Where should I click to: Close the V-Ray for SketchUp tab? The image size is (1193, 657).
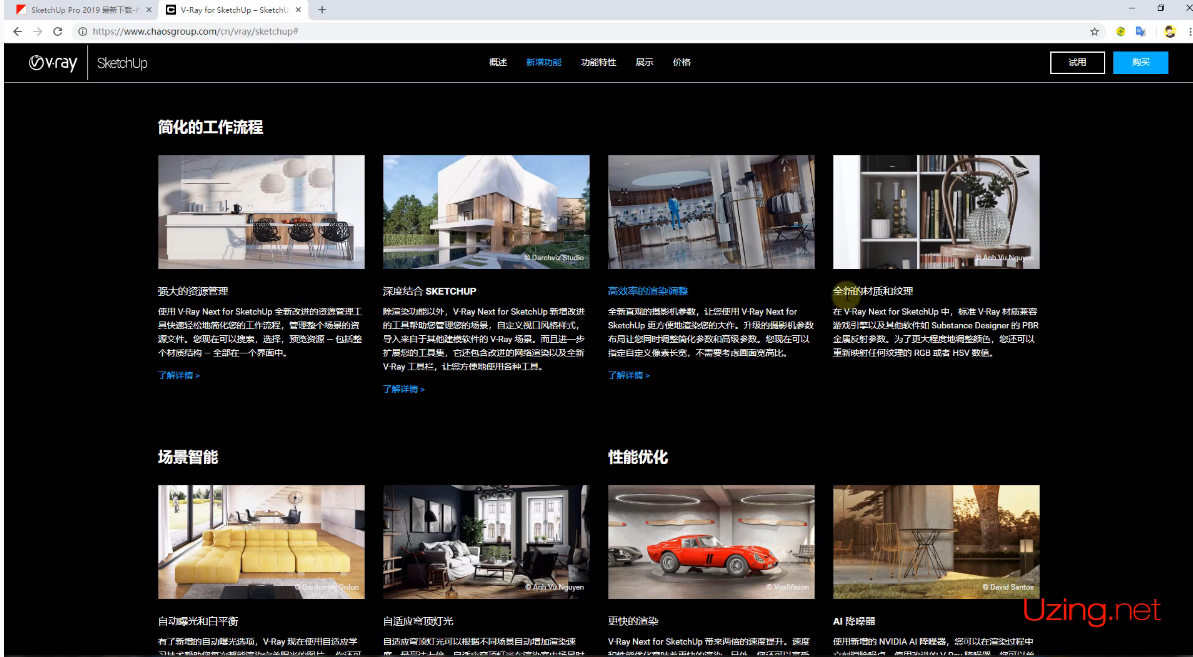click(x=299, y=10)
